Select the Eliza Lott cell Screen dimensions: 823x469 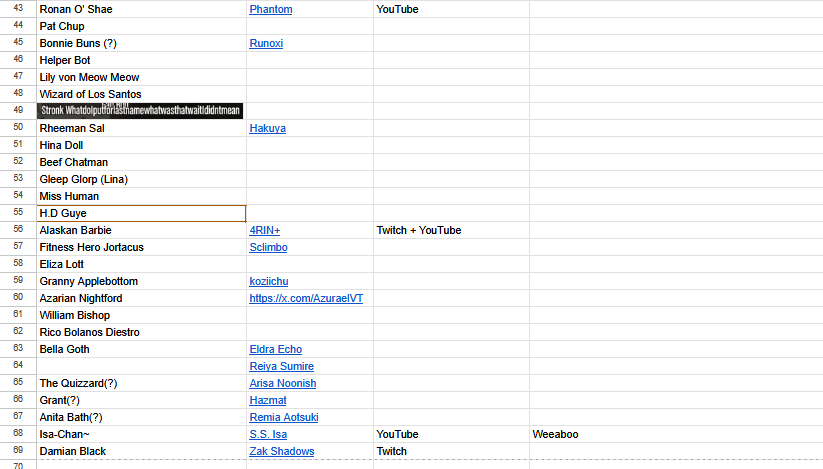point(141,264)
